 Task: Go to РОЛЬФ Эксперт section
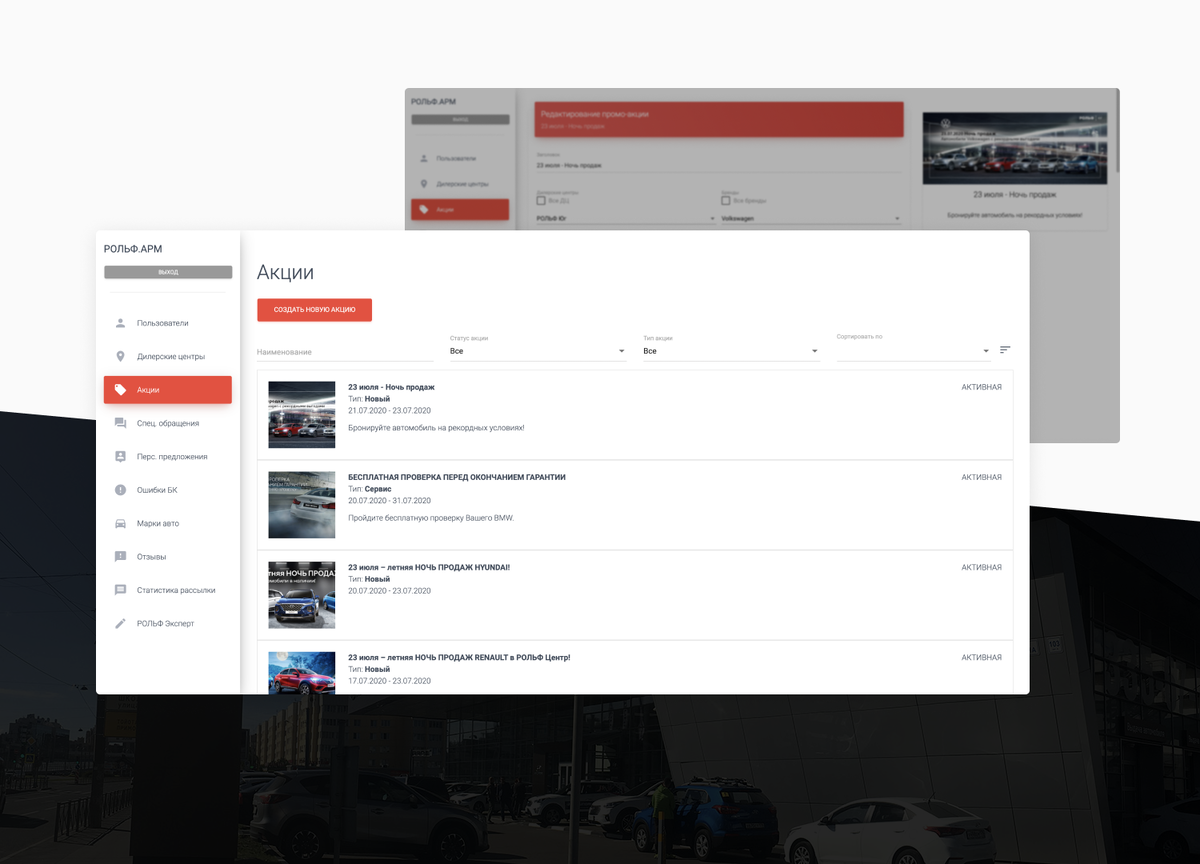[168, 623]
